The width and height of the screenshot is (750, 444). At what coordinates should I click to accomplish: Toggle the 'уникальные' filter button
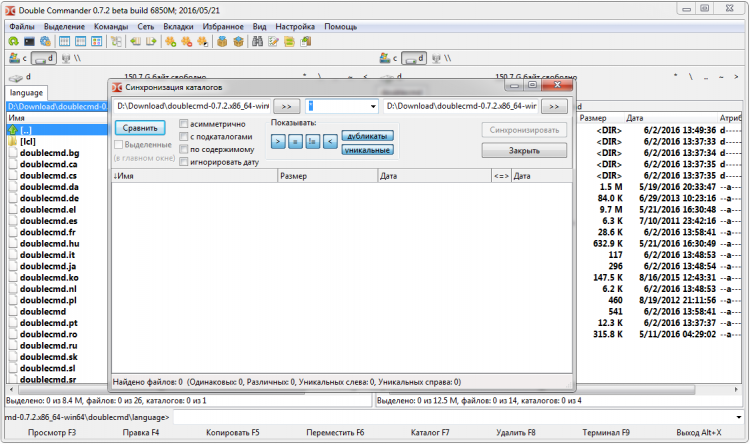[367, 150]
